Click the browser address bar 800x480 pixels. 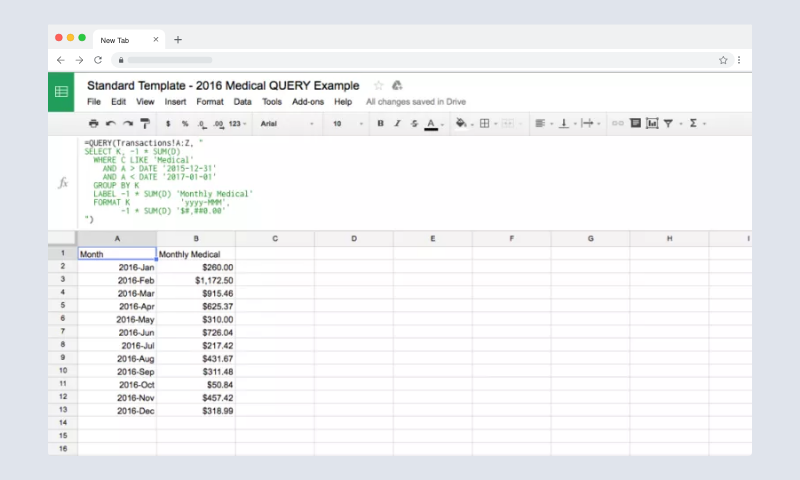click(422, 60)
